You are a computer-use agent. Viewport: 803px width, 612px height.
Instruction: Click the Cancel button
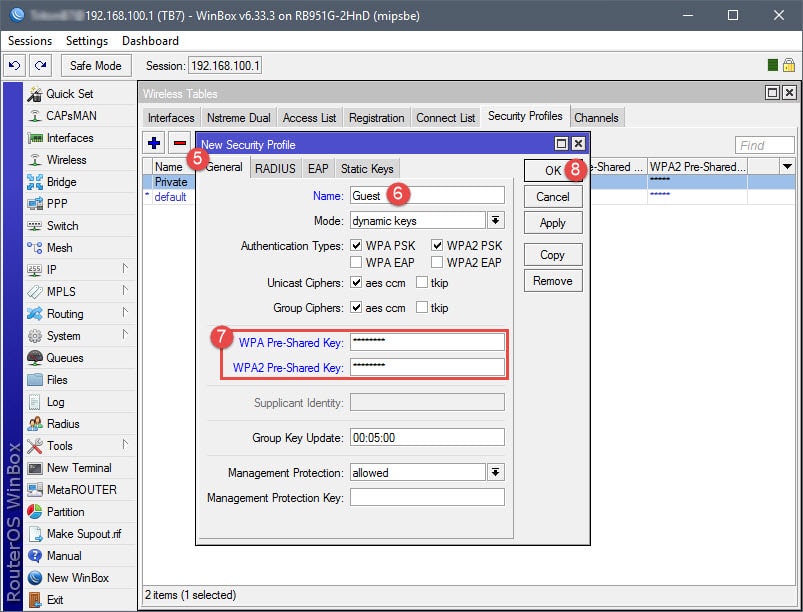(x=553, y=197)
